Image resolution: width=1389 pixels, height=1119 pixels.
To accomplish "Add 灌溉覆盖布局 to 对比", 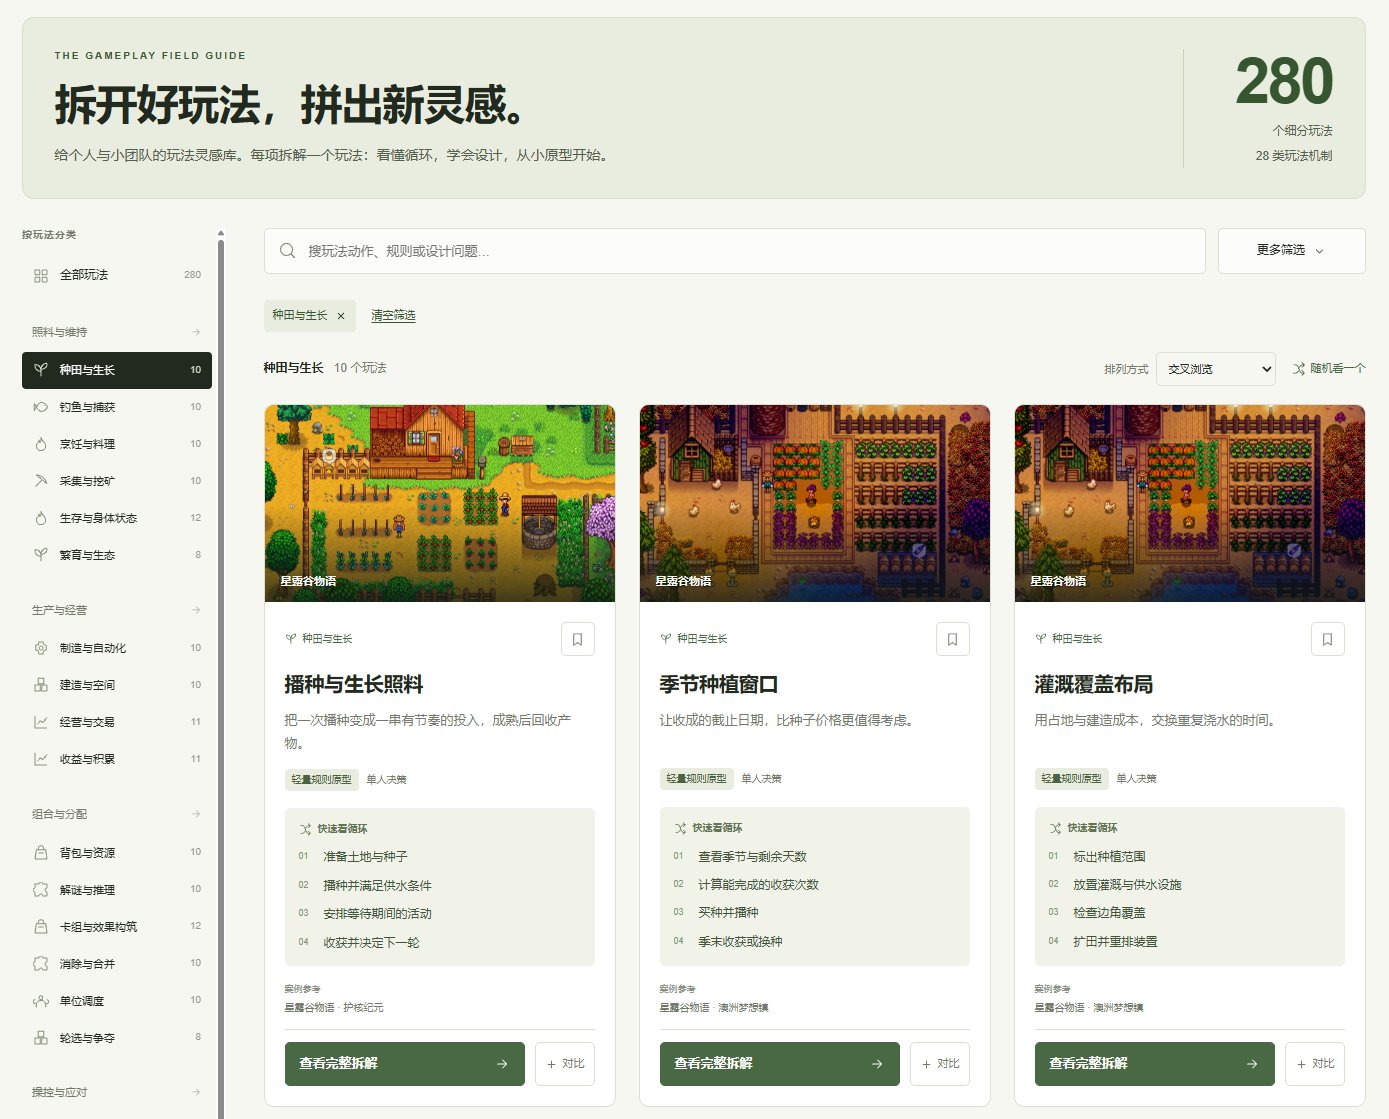I will click(x=1315, y=1064).
